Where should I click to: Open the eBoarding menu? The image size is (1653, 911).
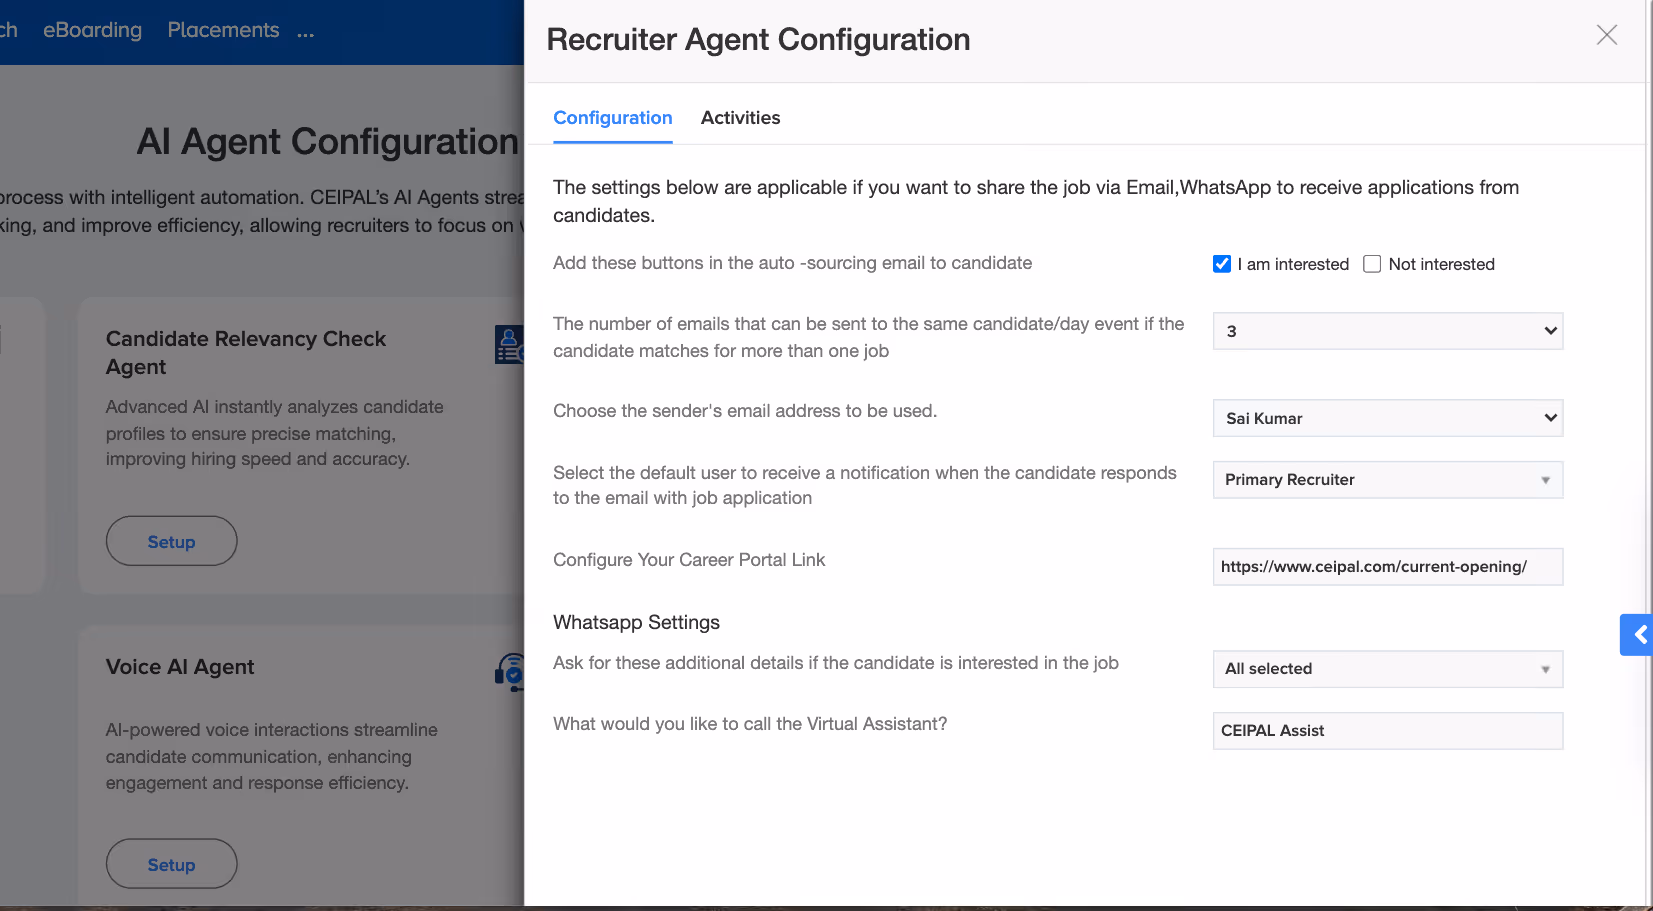pyautogui.click(x=92, y=30)
